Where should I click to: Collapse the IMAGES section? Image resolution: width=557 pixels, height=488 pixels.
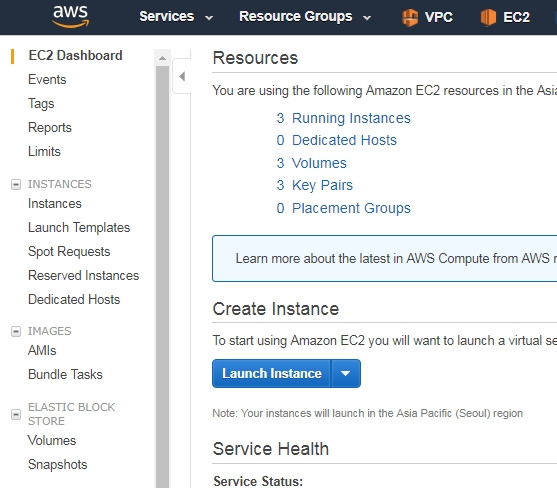(x=16, y=331)
